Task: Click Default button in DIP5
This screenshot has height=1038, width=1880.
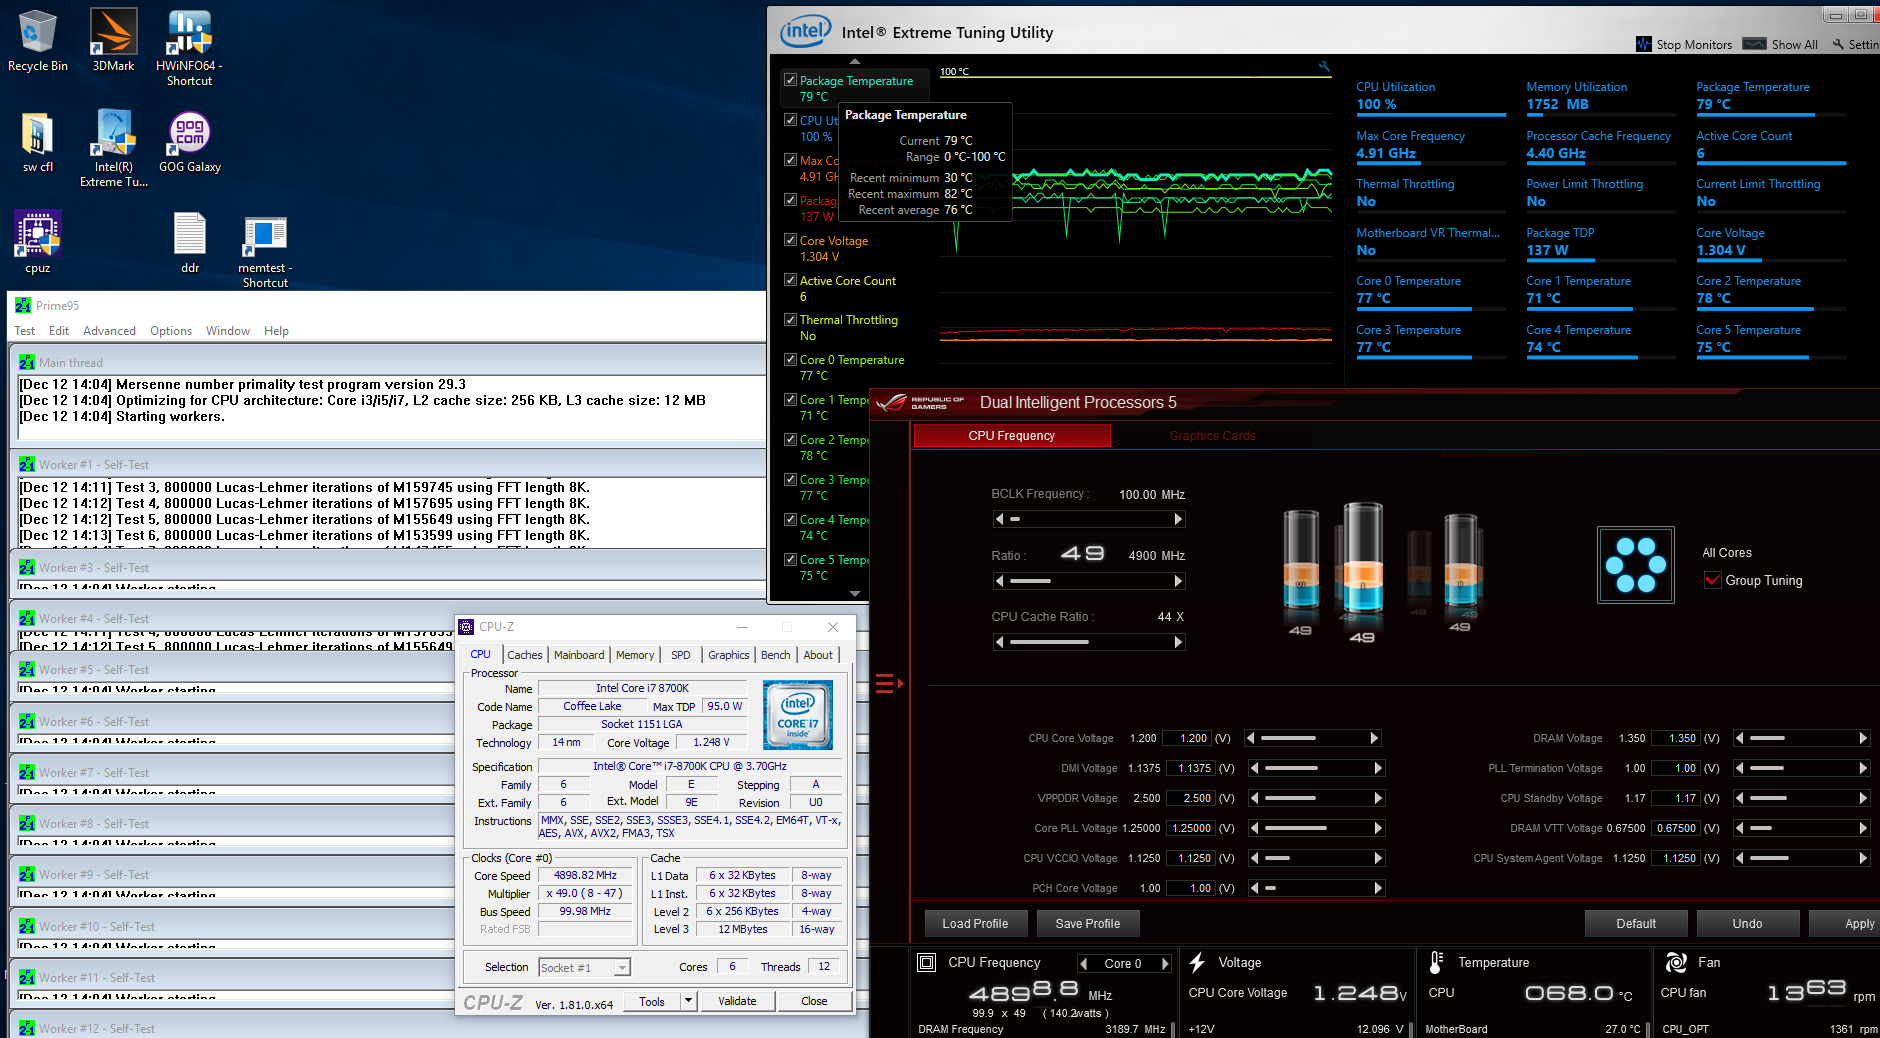Action: [1636, 924]
